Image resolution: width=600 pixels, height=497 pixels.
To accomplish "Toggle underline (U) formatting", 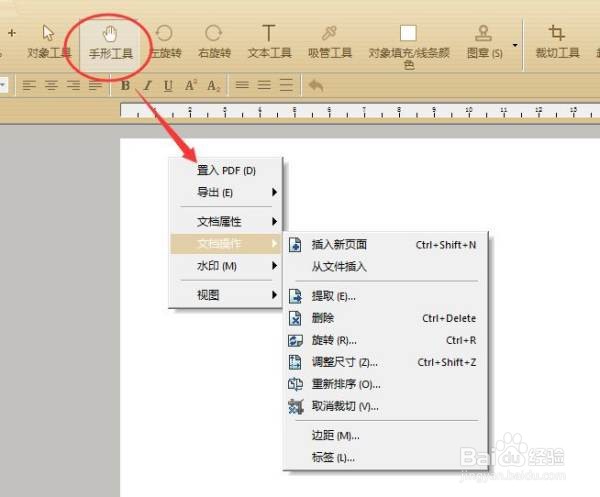I will [168, 86].
